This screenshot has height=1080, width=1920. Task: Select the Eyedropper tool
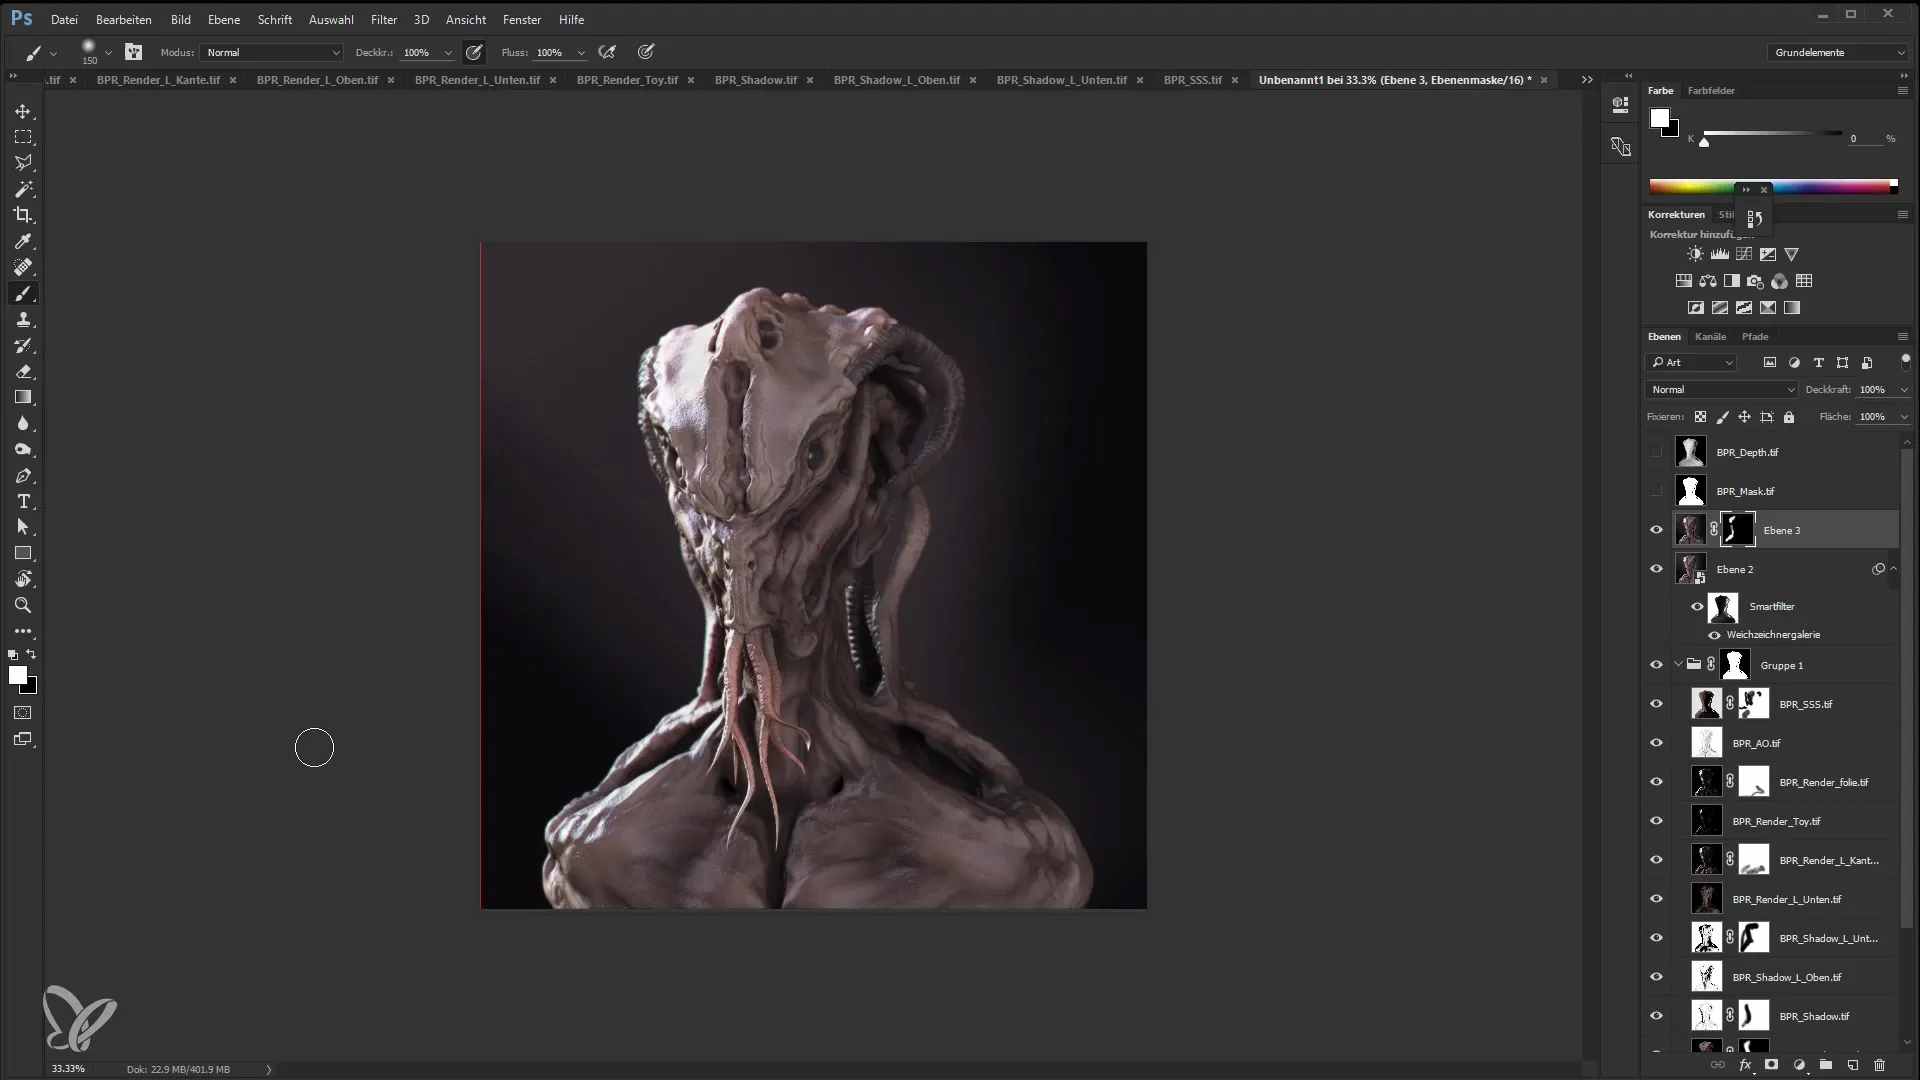coord(24,241)
